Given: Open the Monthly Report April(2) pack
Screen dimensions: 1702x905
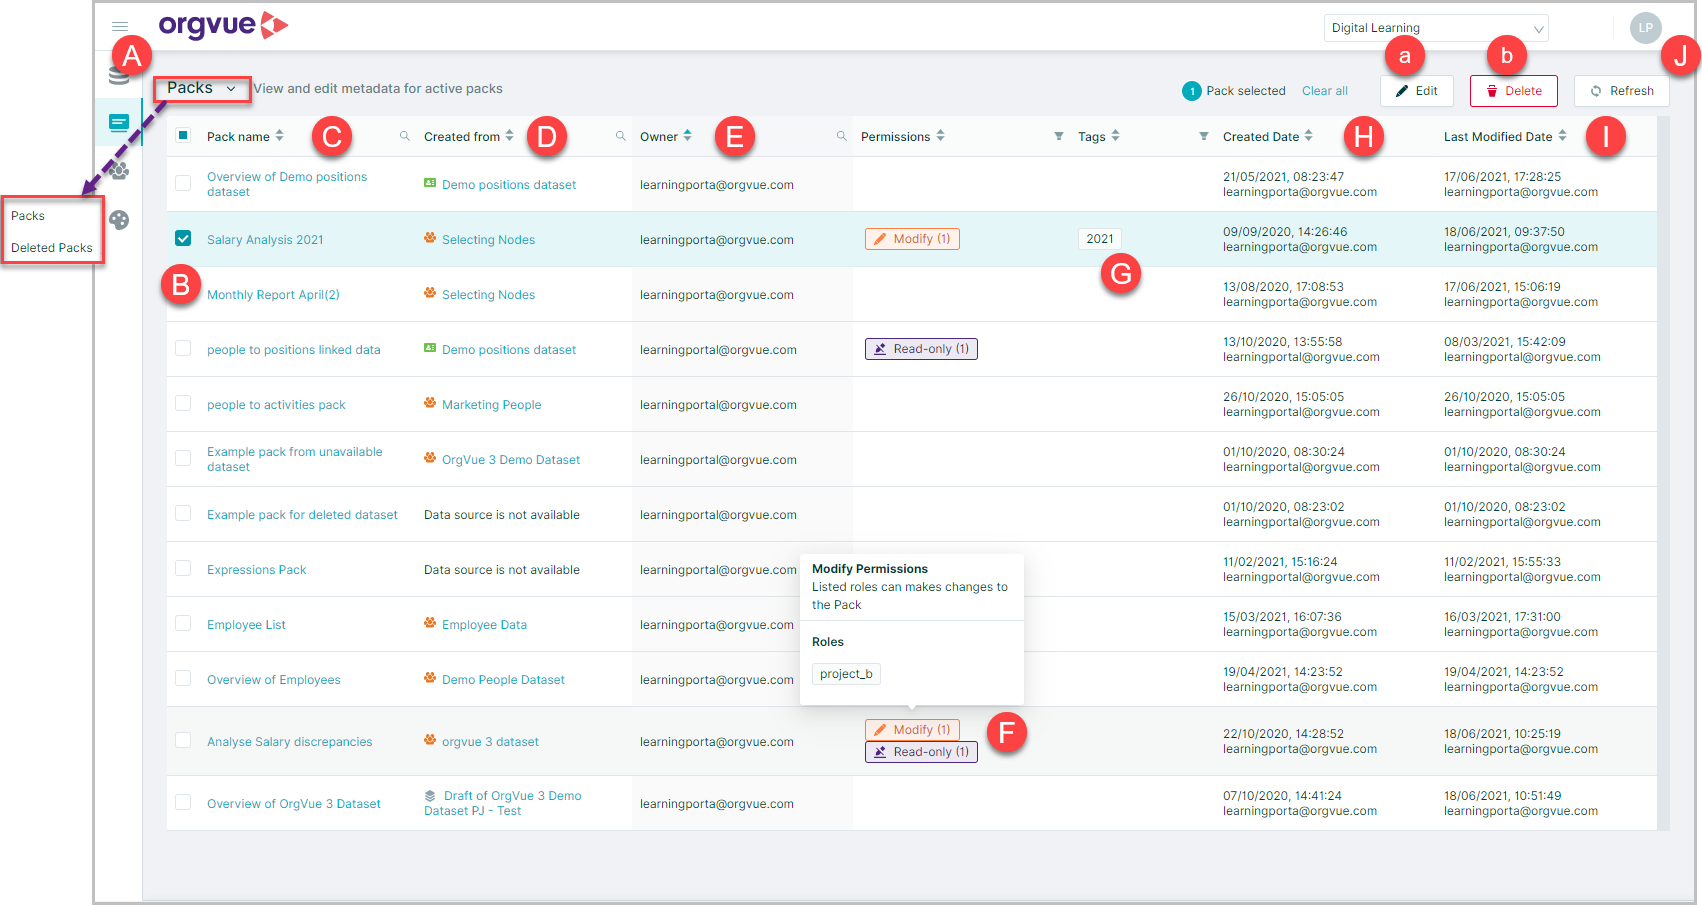Looking at the screenshot, I should pos(273,295).
